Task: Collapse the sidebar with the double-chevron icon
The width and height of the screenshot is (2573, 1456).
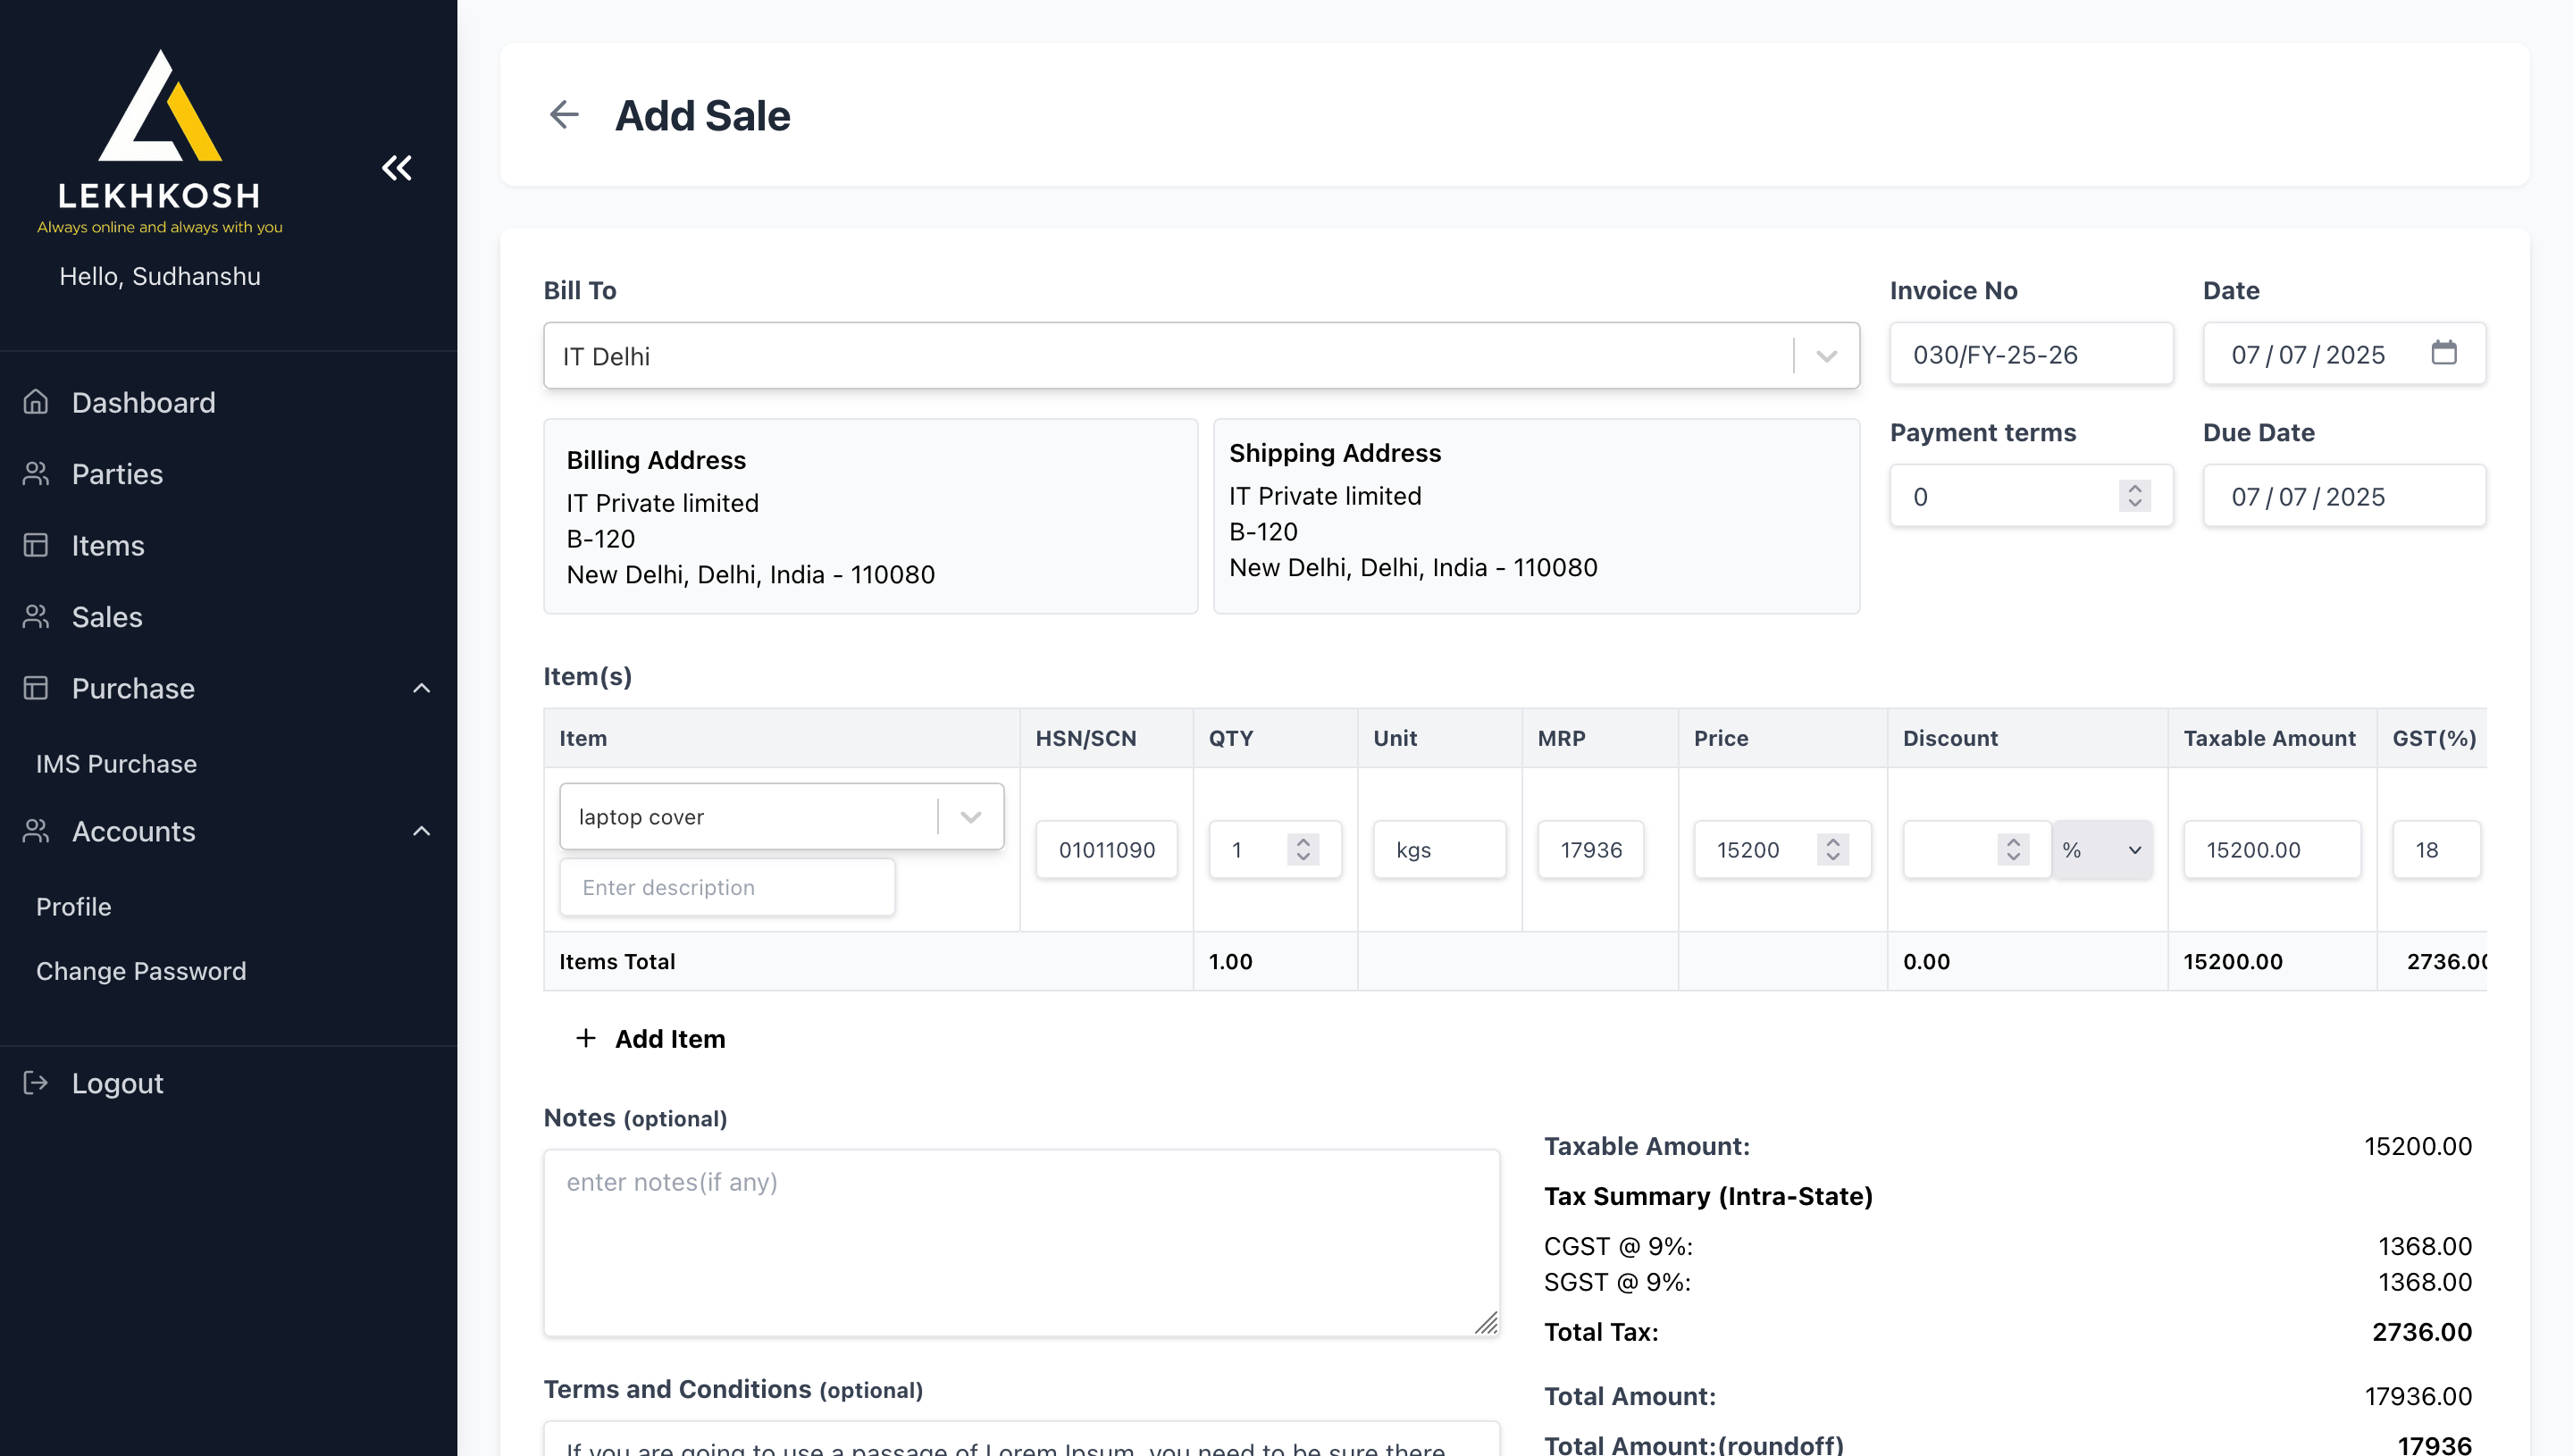Action: pos(397,167)
